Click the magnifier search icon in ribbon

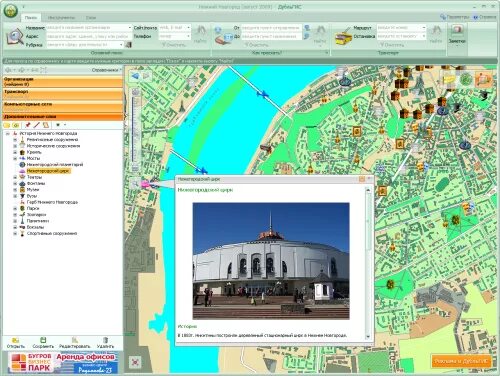click(x=14, y=37)
